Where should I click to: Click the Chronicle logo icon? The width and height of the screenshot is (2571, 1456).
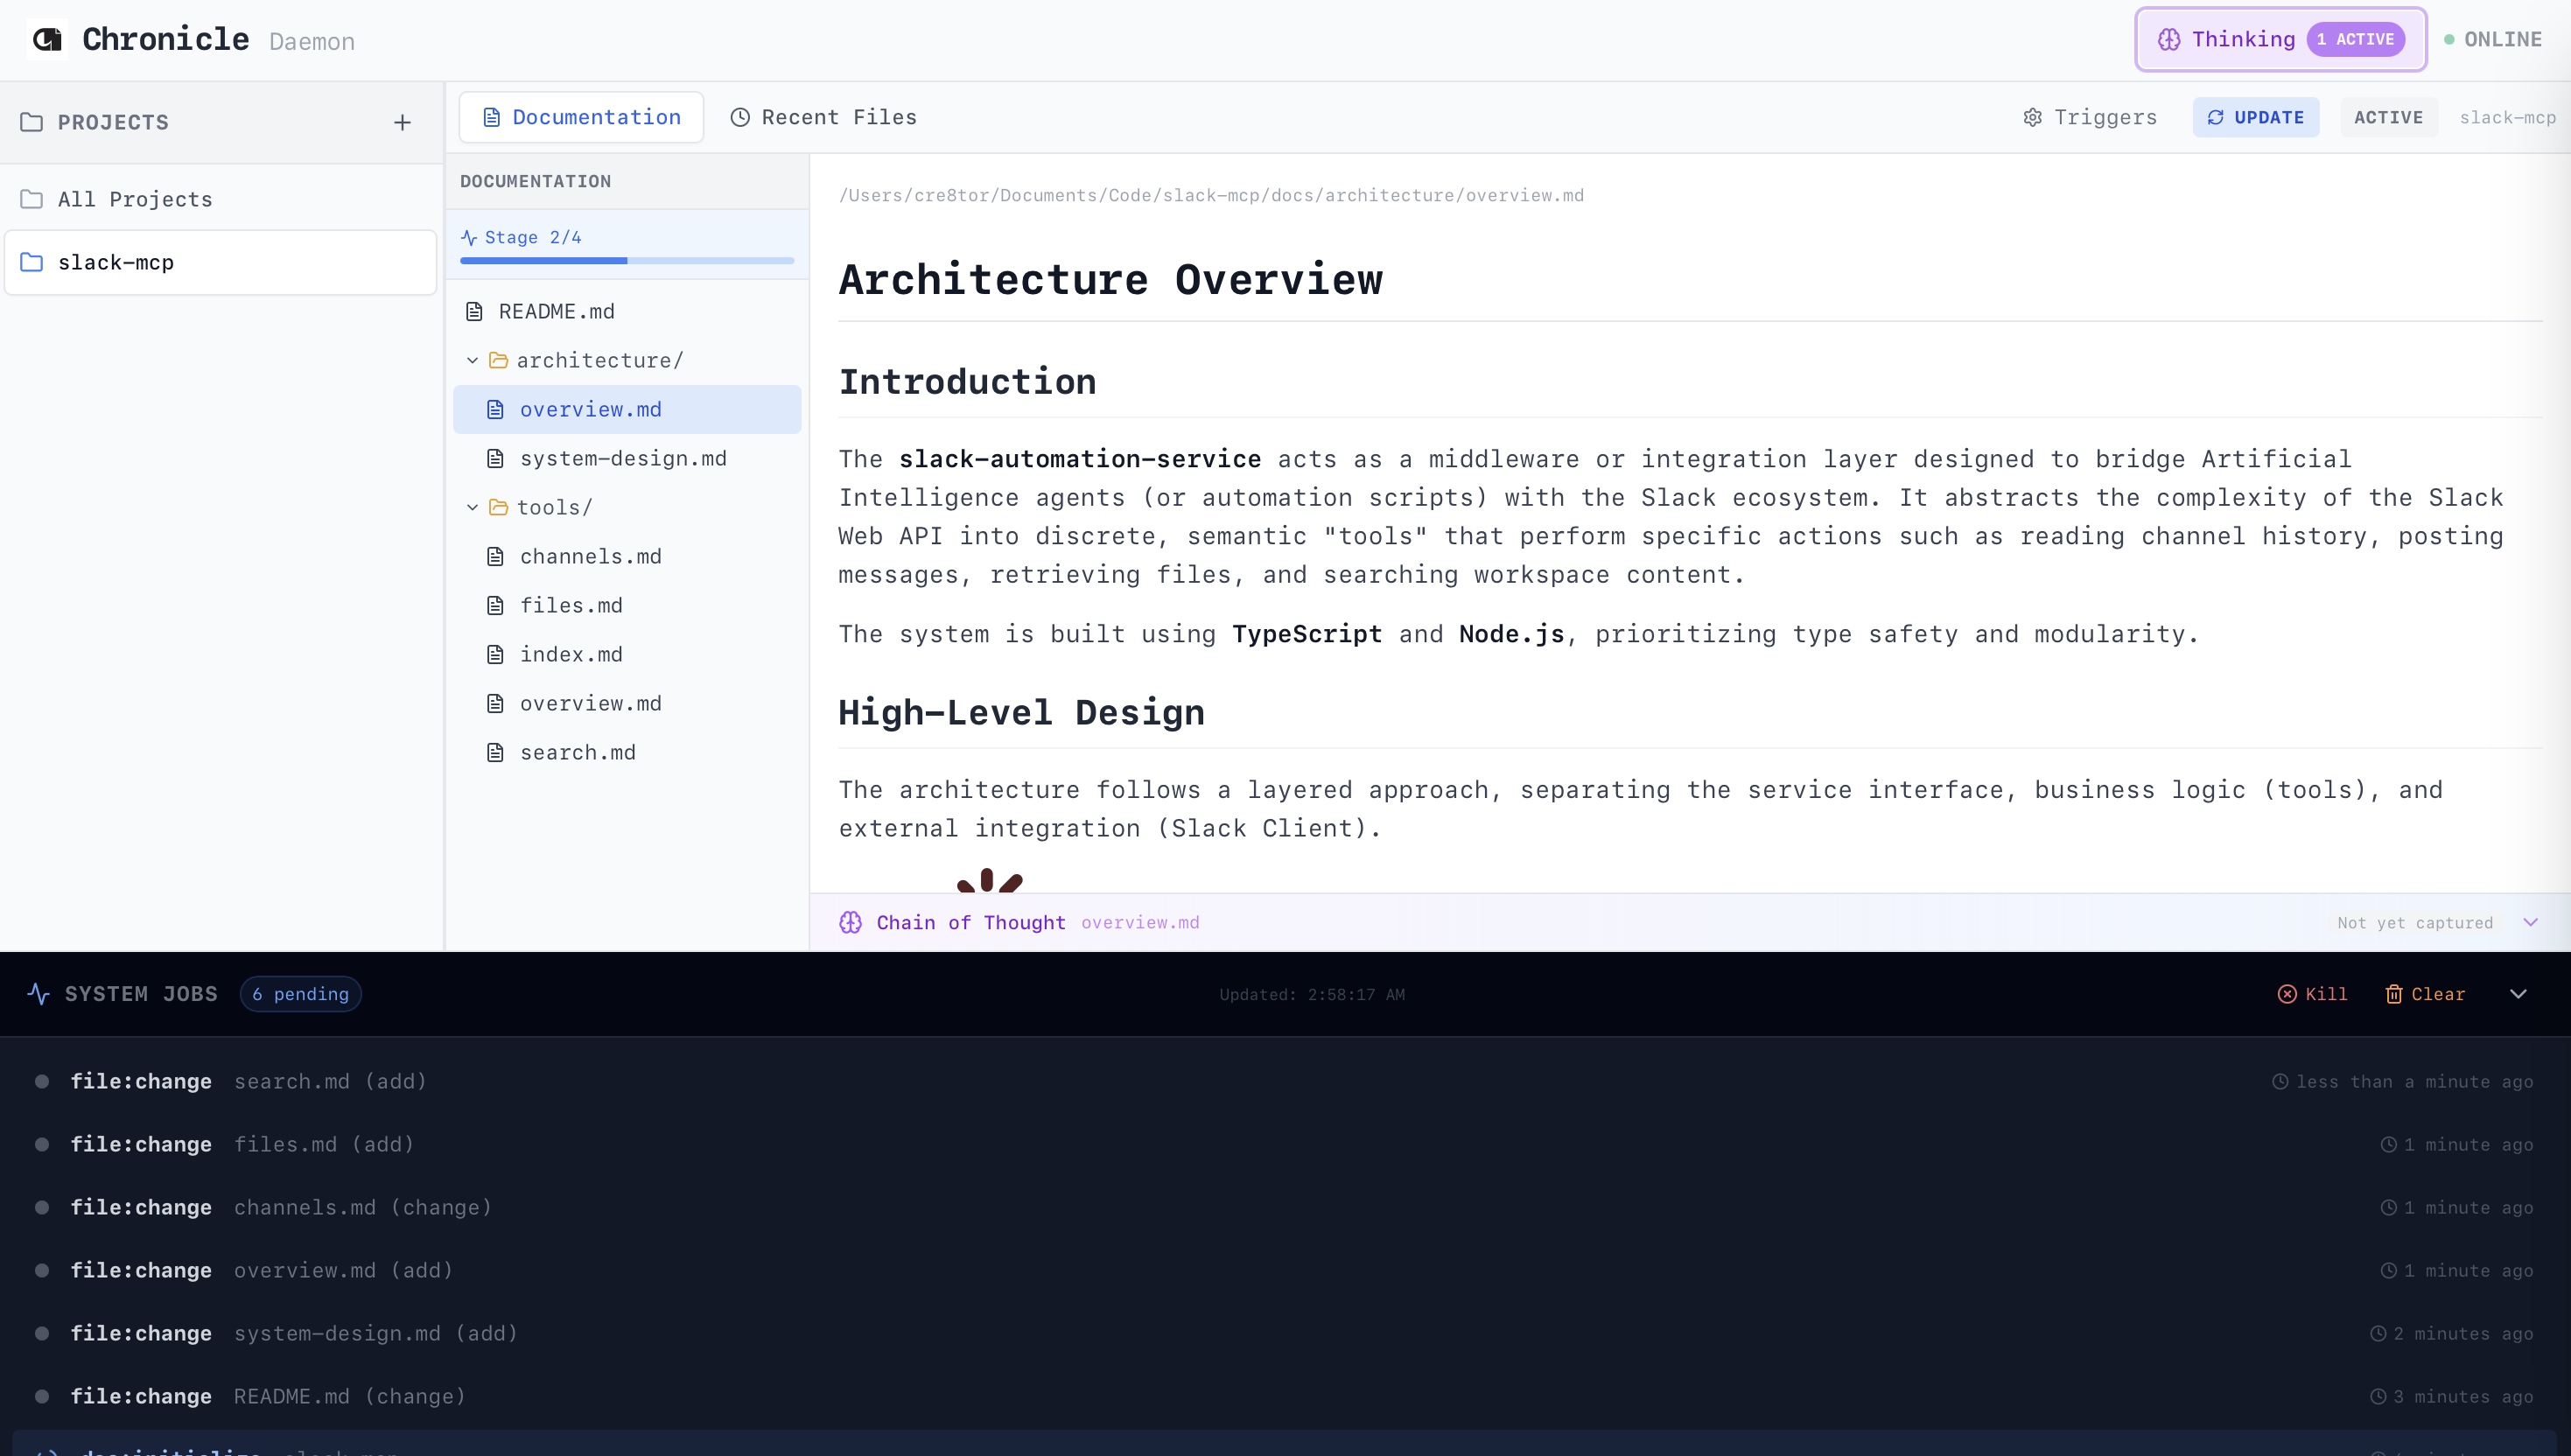click(47, 39)
